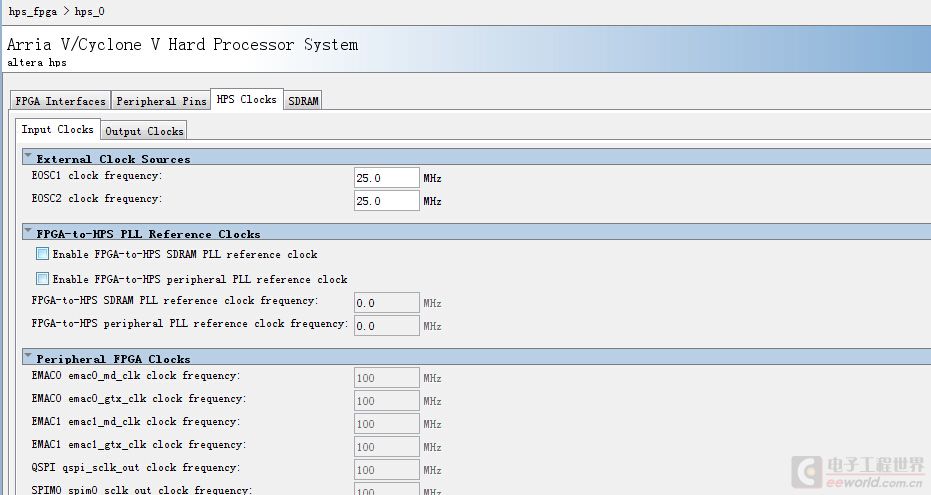This screenshot has width=931, height=495.
Task: Click 'EMAC0 emac0_md_clk clock frequency:' label
Action: tap(136, 376)
